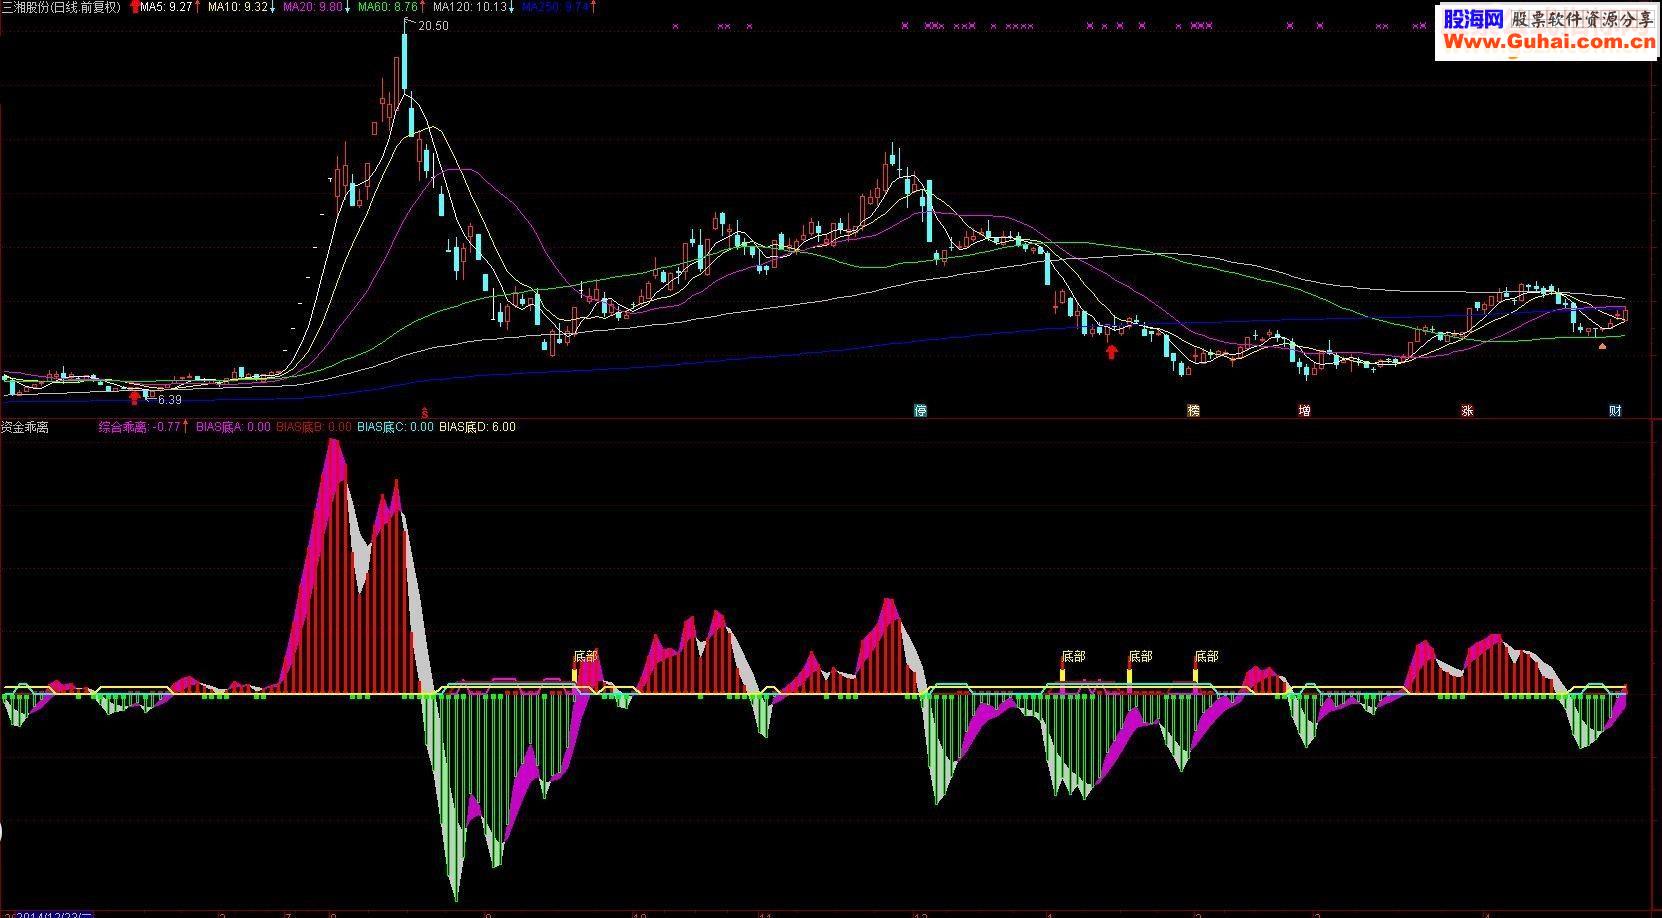Click the 三湘股份 chart title
The image size is (1662, 918).
coord(61,8)
